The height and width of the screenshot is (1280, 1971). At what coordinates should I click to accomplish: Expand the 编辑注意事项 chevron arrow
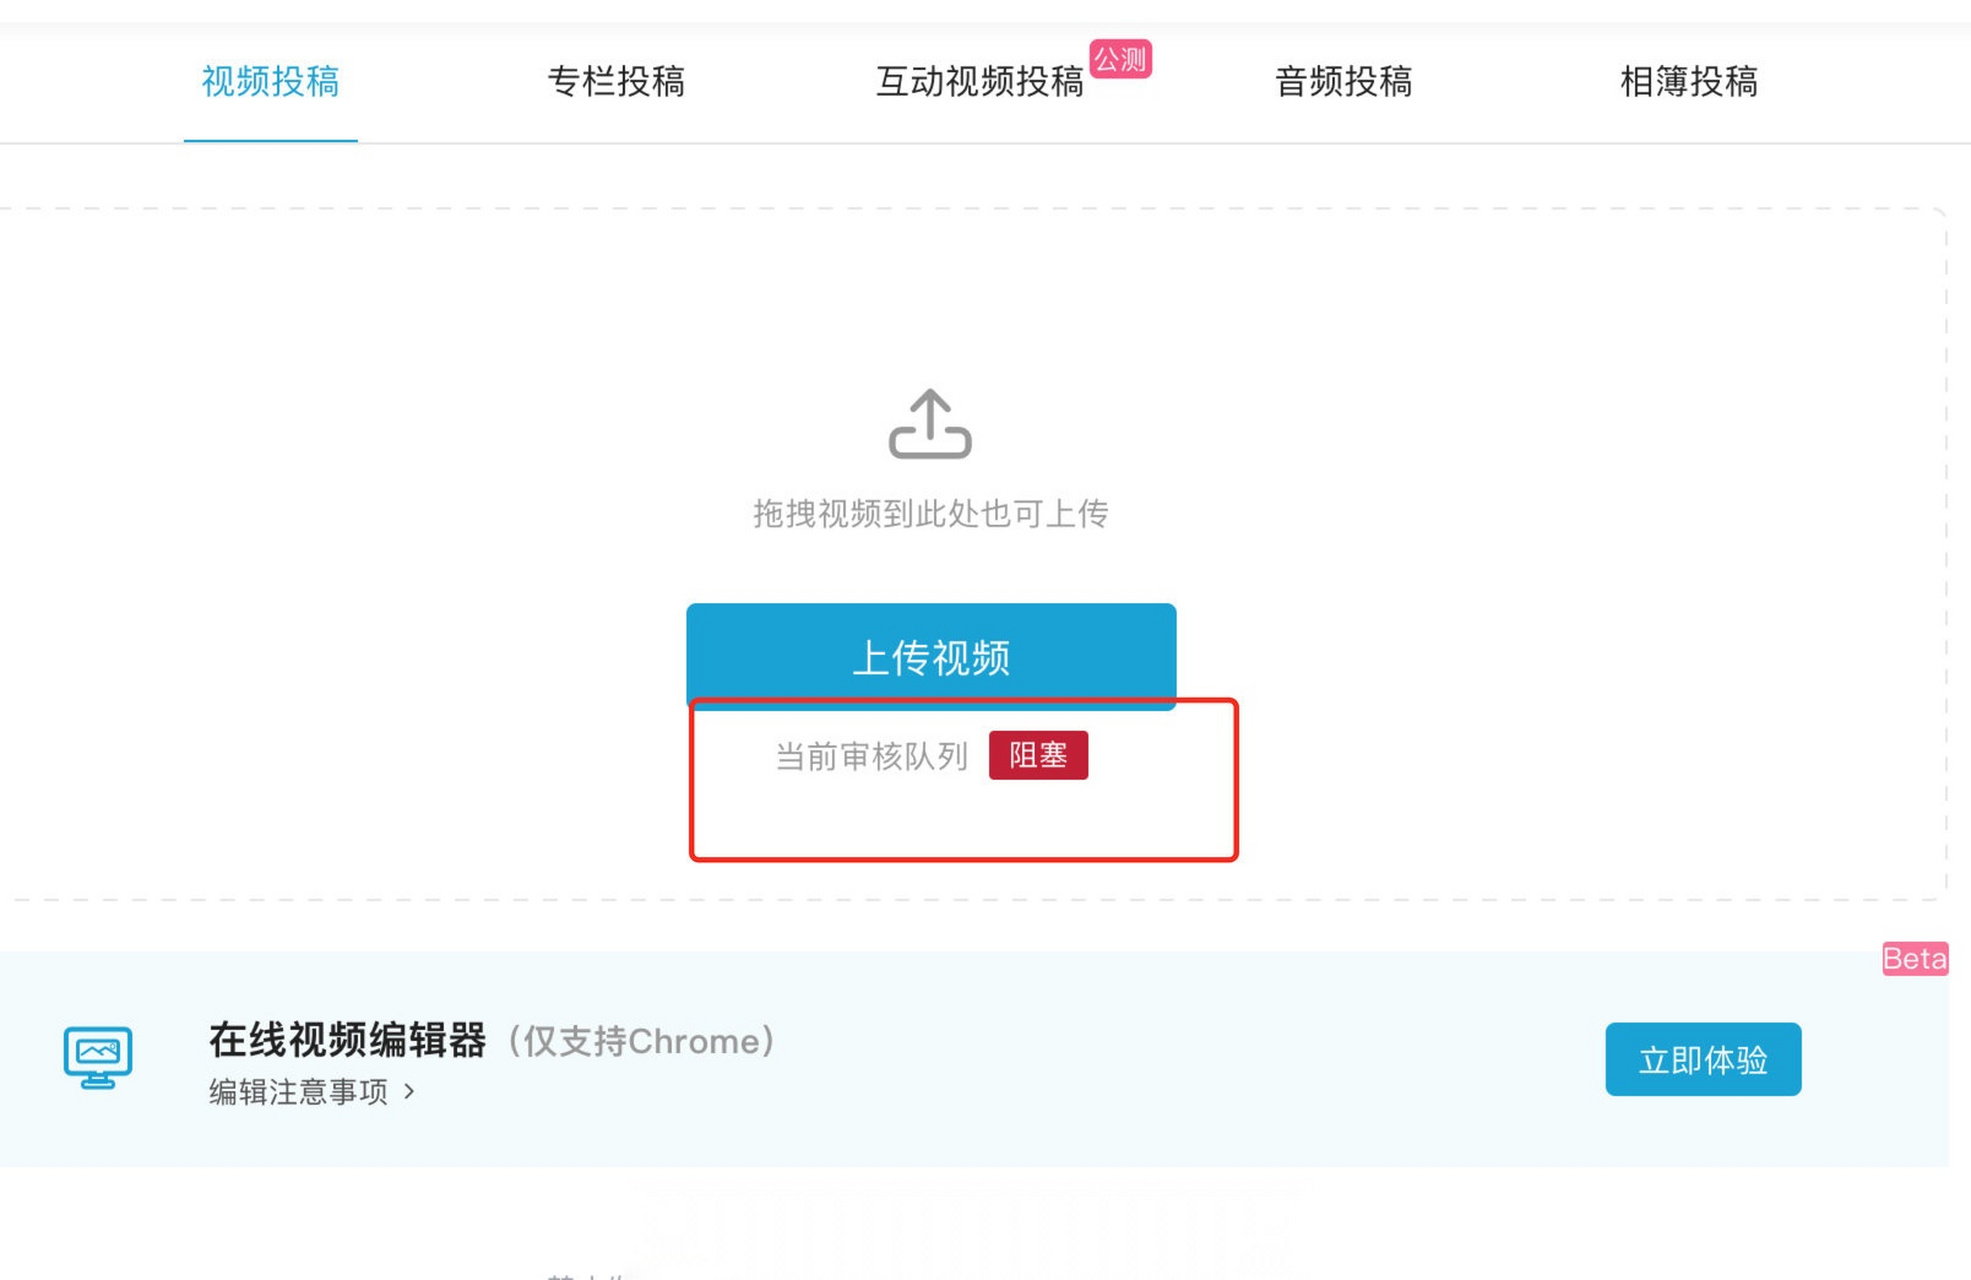[408, 1093]
